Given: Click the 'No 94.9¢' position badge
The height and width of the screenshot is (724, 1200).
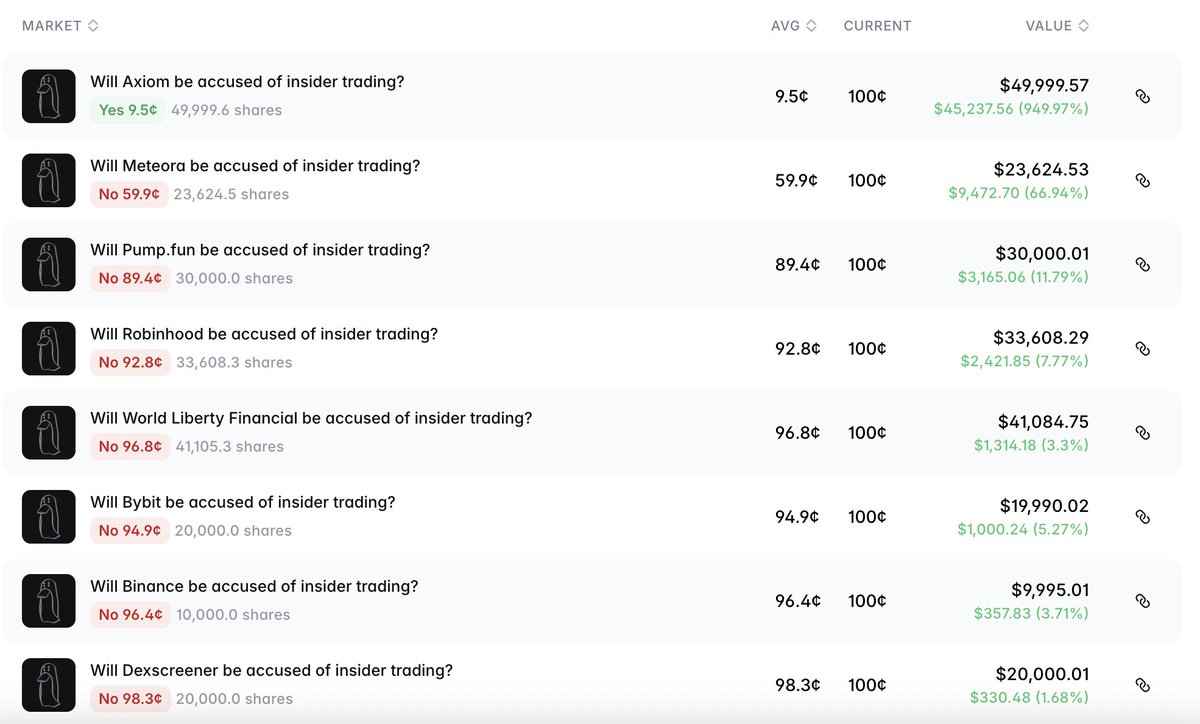Looking at the screenshot, I should tap(130, 530).
